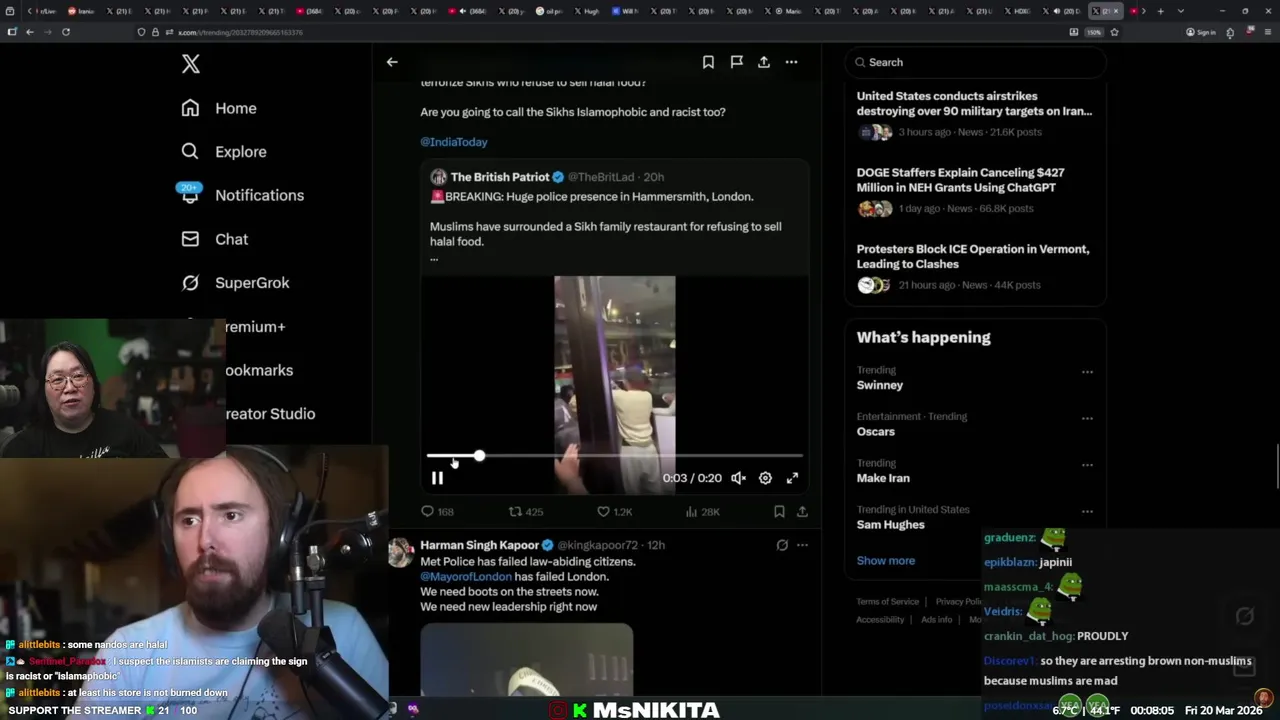Click the browser reload button
Viewport: 1280px width, 720px height.
tap(66, 32)
